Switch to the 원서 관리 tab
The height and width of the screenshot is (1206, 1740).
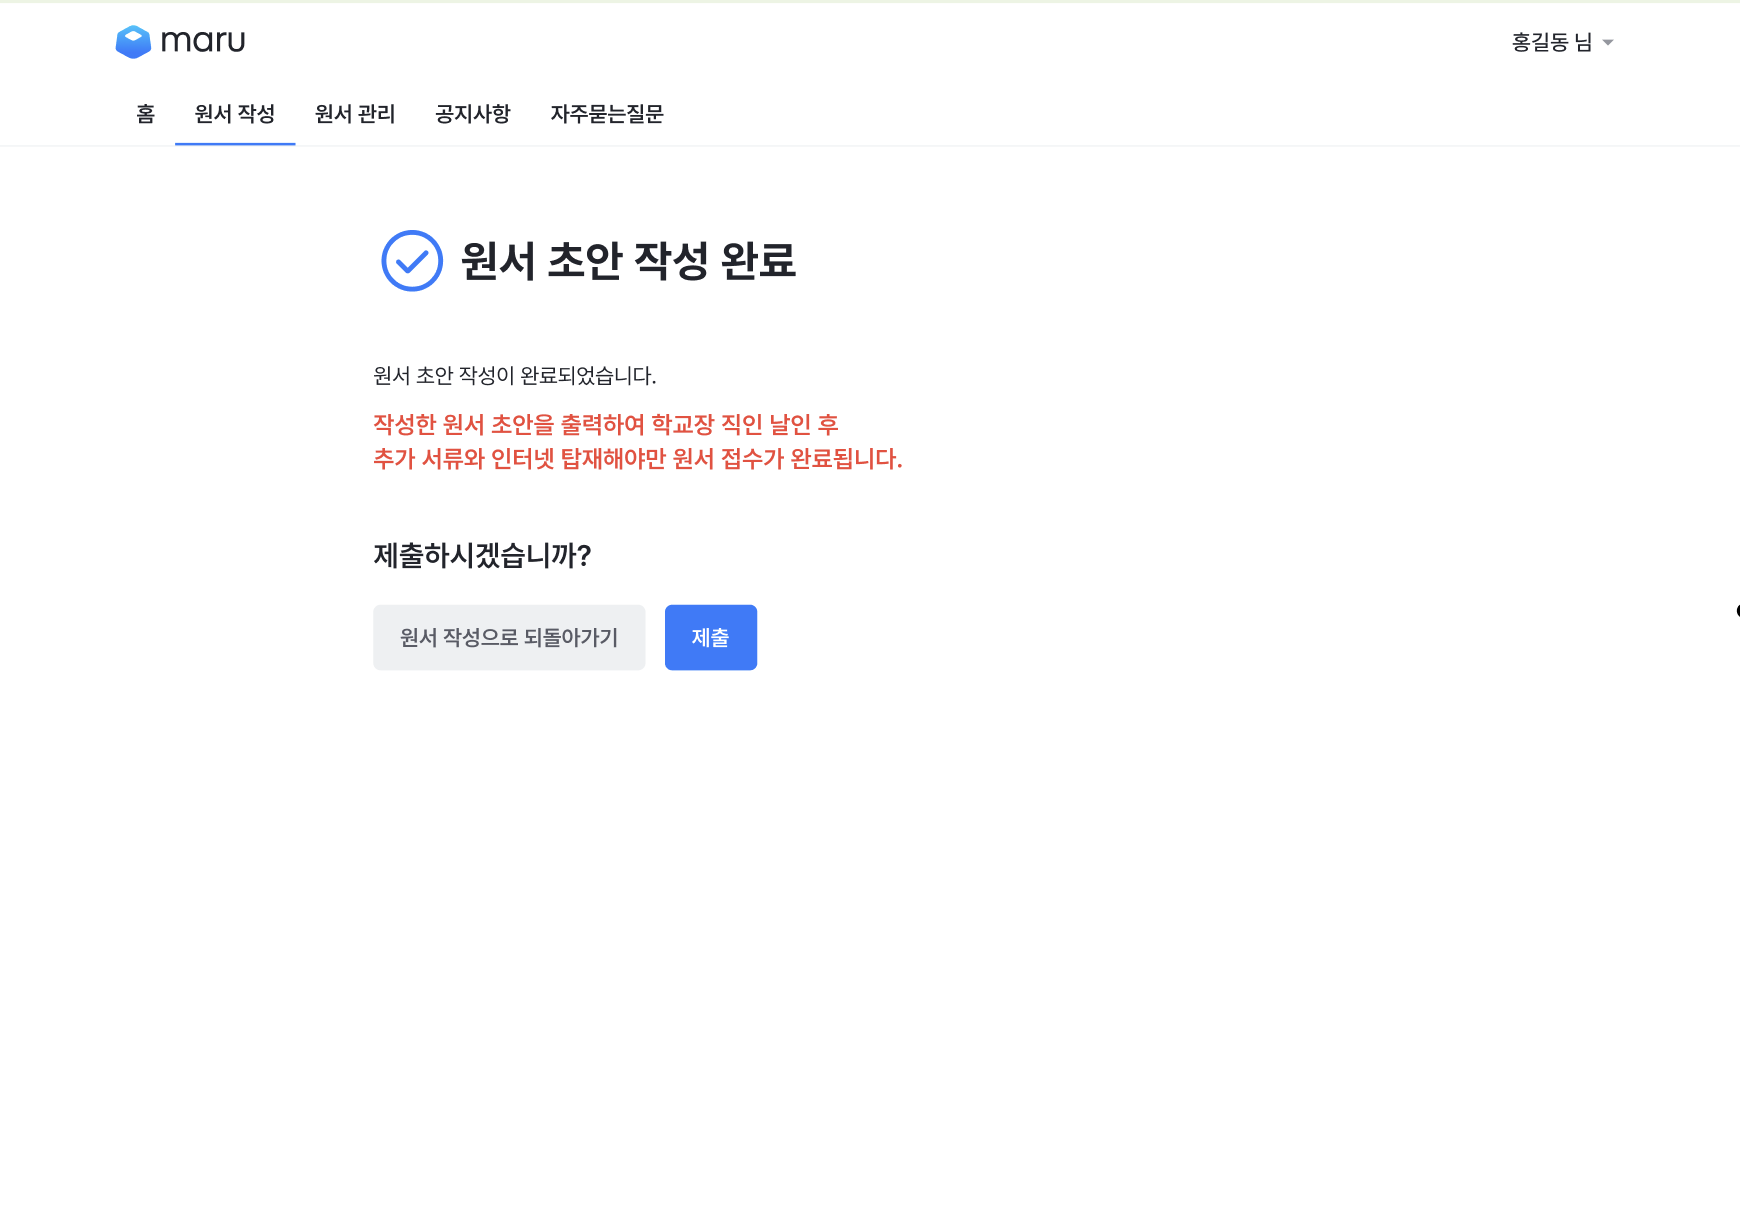(355, 114)
